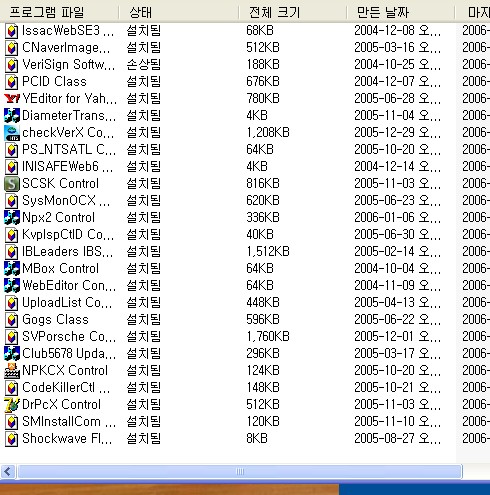Click the Npx2 Control puzzle icon
The image size is (490, 495).
point(12,217)
